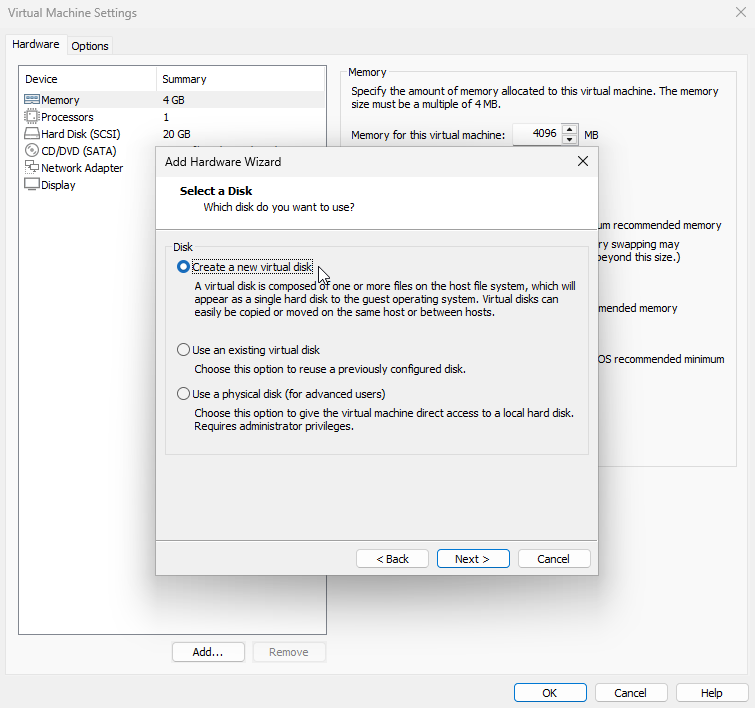Close the Virtual Machine Settings window
Viewport: 755px width, 708px height.
tap(740, 13)
